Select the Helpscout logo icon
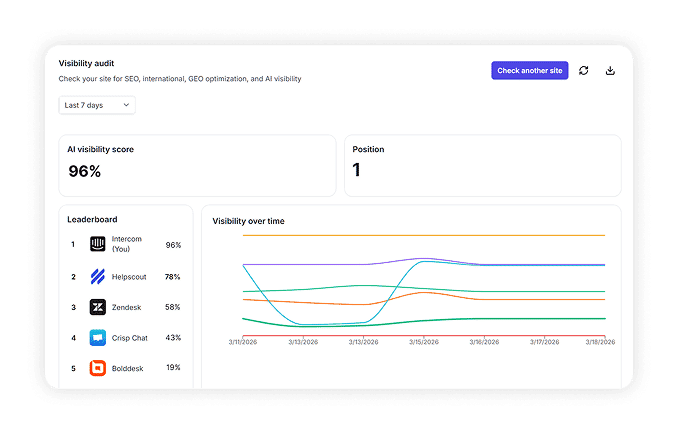The height and width of the screenshot is (433, 679). 97,276
